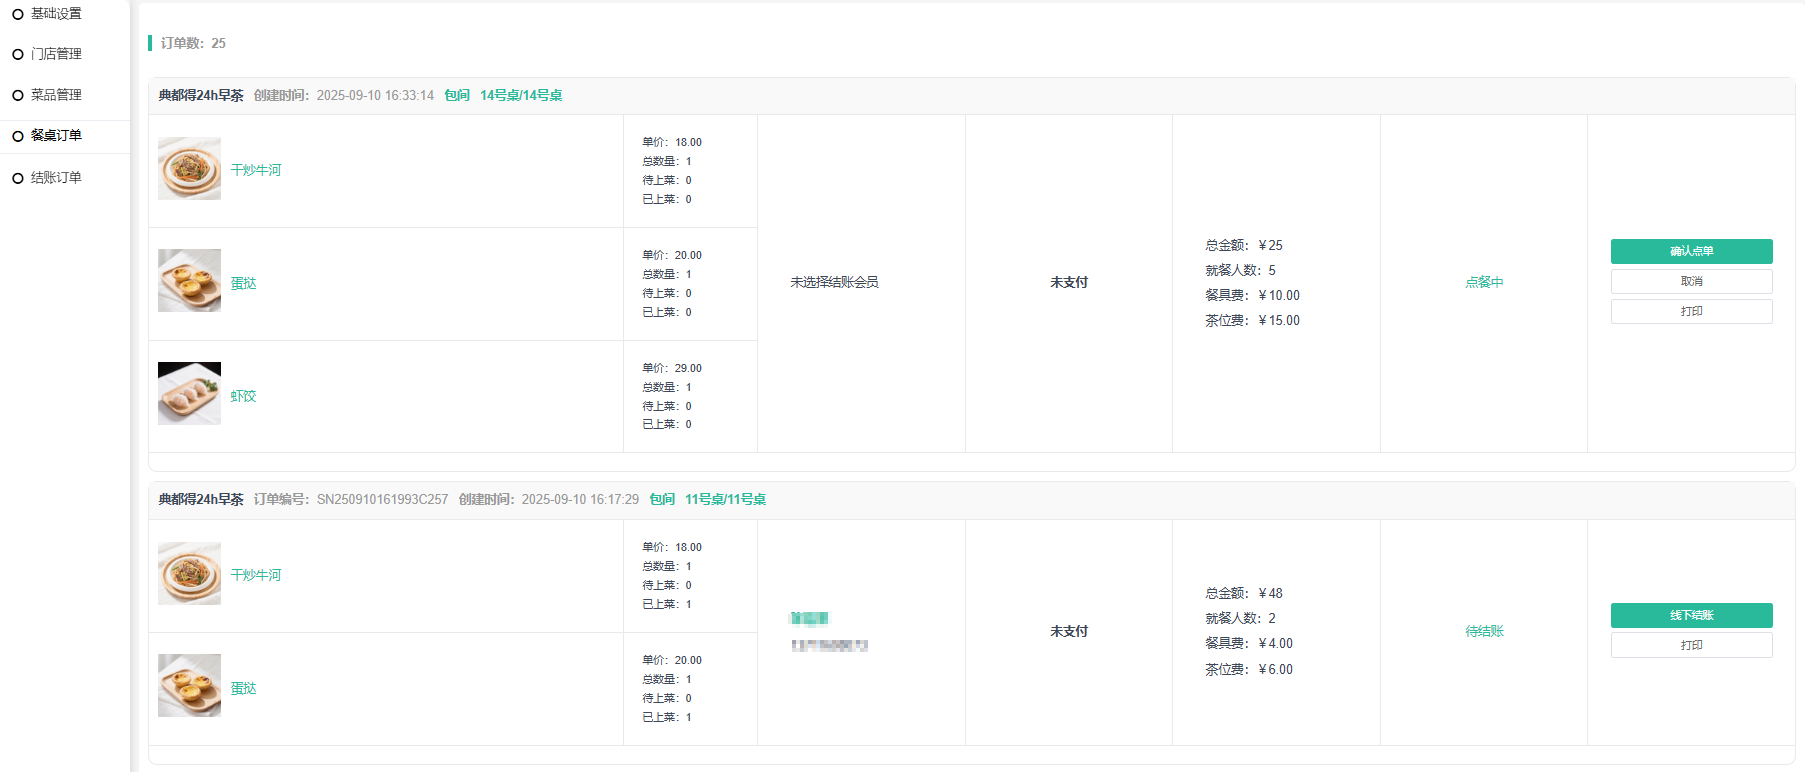Image resolution: width=1805 pixels, height=772 pixels.
Task: Open the 虾饺 dish name link
Action: tap(243, 396)
